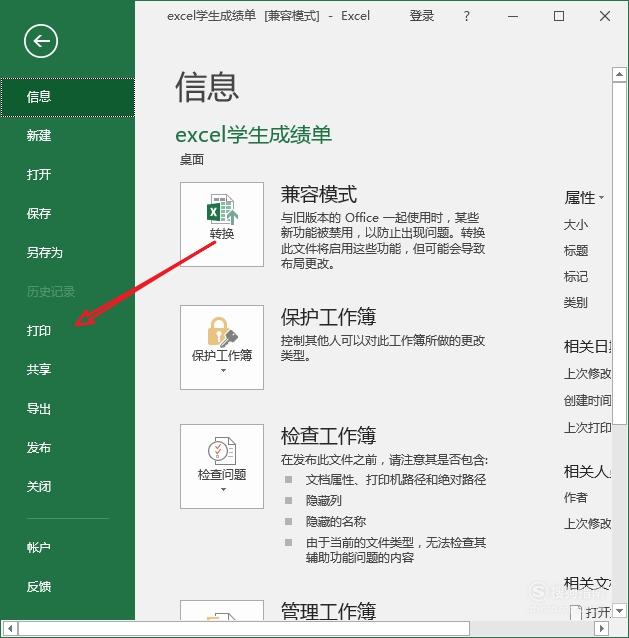
Task: Expand the 保护工作簿 button dropdown arrow
Action: 223,371
